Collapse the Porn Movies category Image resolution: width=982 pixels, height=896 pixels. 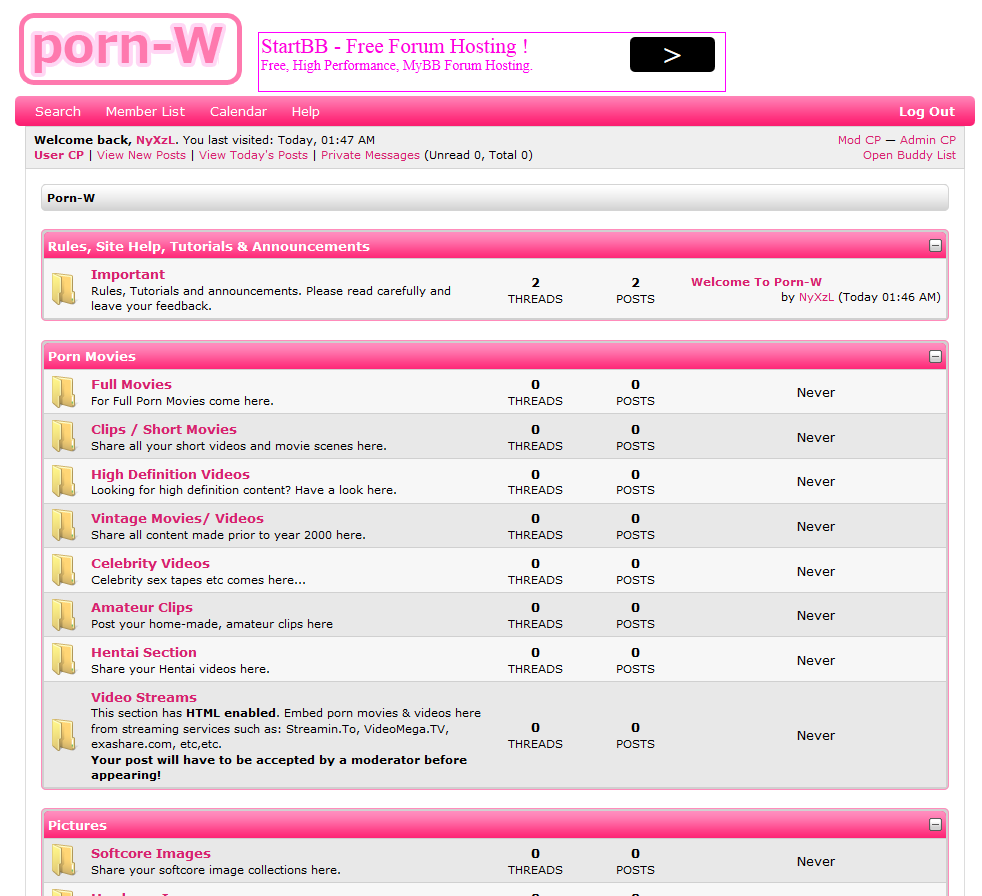[x=935, y=356]
